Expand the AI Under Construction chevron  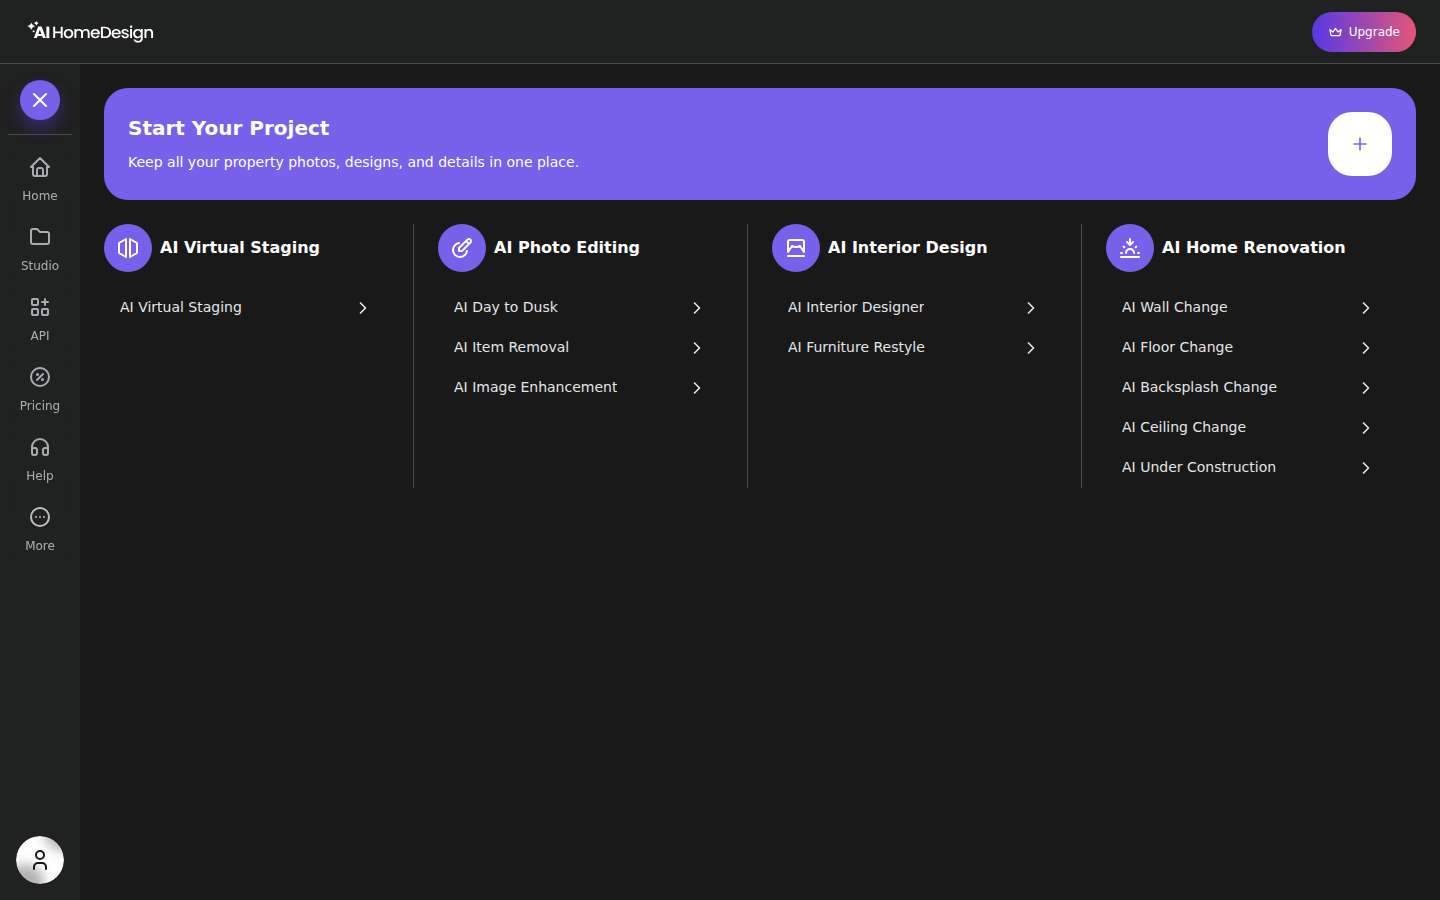coord(1365,468)
